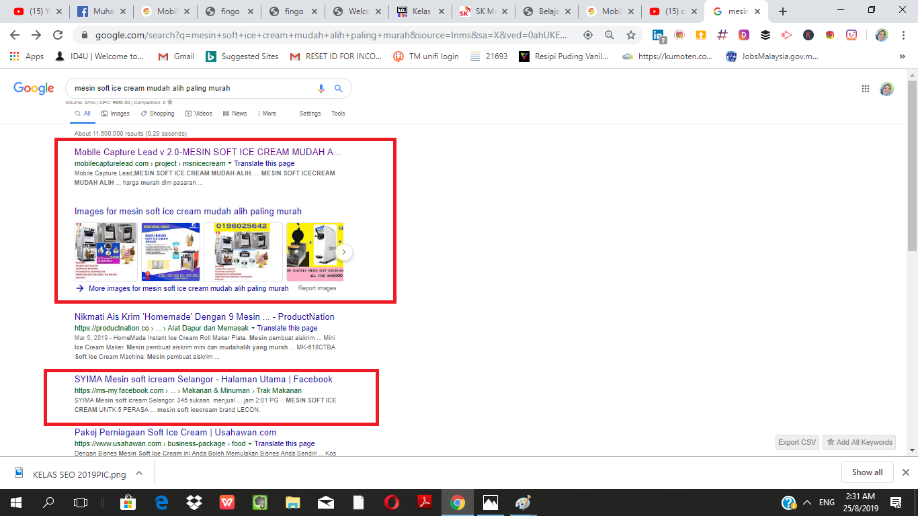The width and height of the screenshot is (918, 516).
Task: Open File Explorer from the taskbar
Action: click(293, 503)
